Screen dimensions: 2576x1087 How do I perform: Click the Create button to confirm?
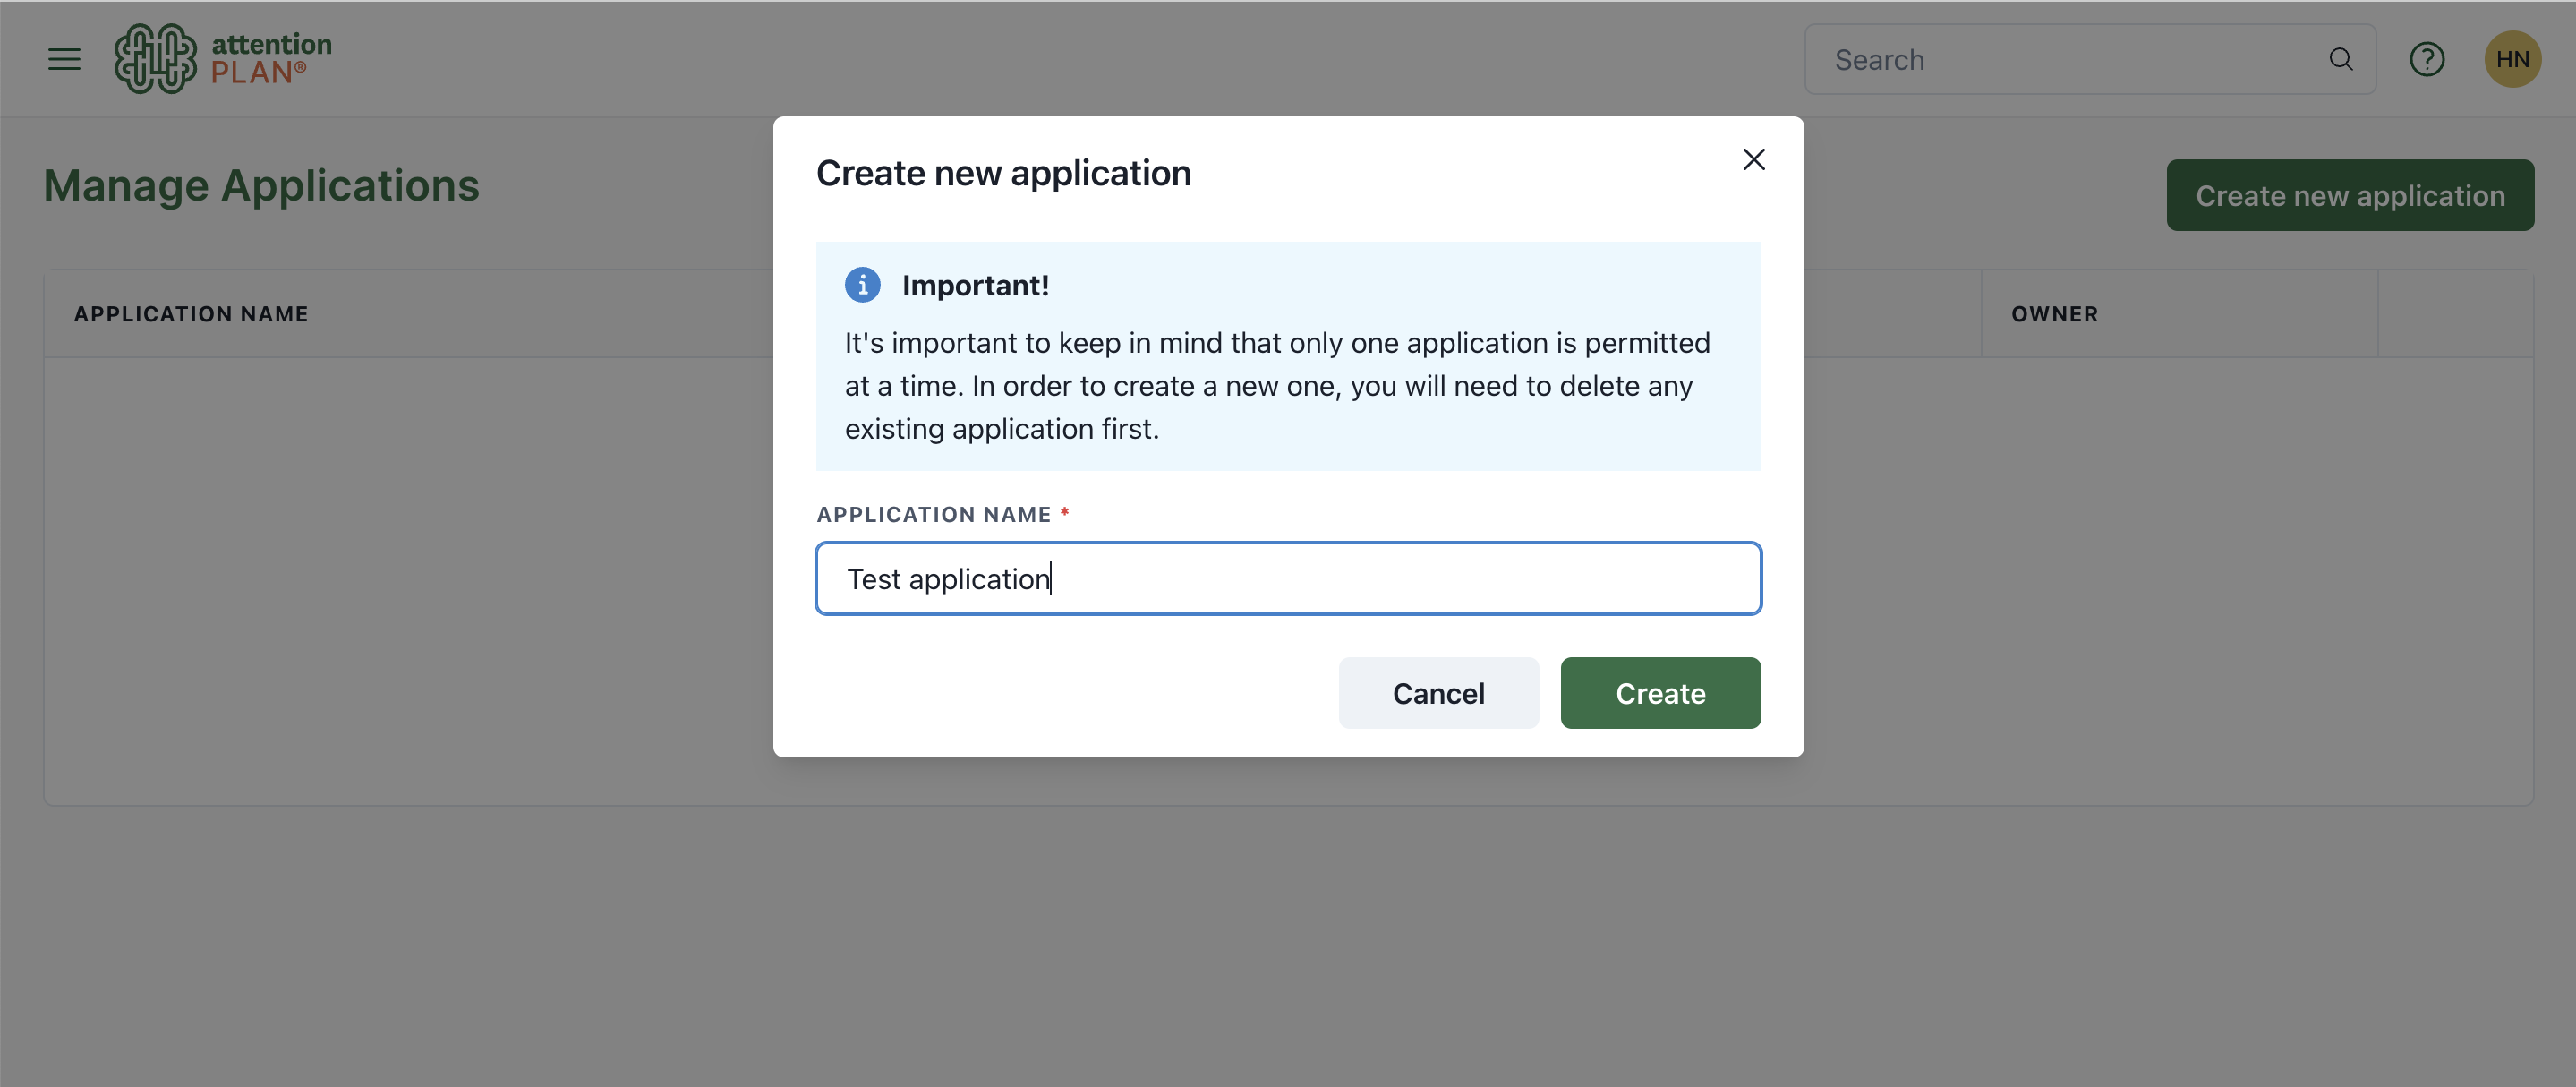pyautogui.click(x=1659, y=692)
